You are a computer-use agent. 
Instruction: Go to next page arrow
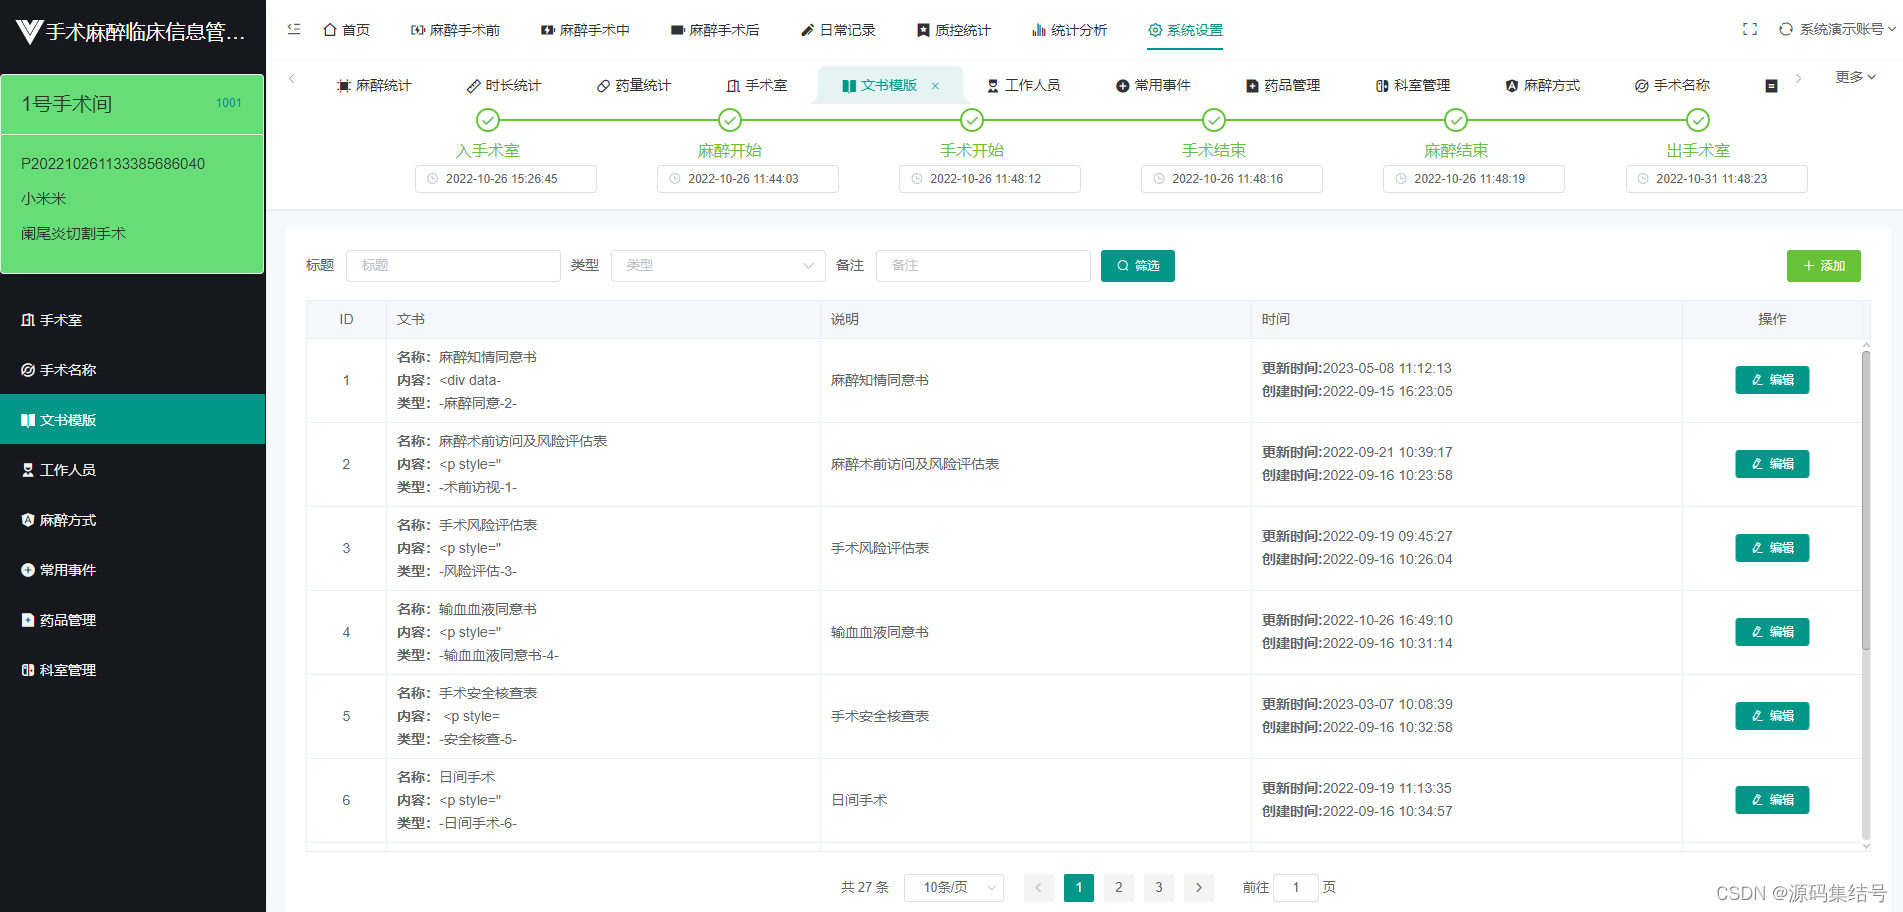[x=1199, y=887]
